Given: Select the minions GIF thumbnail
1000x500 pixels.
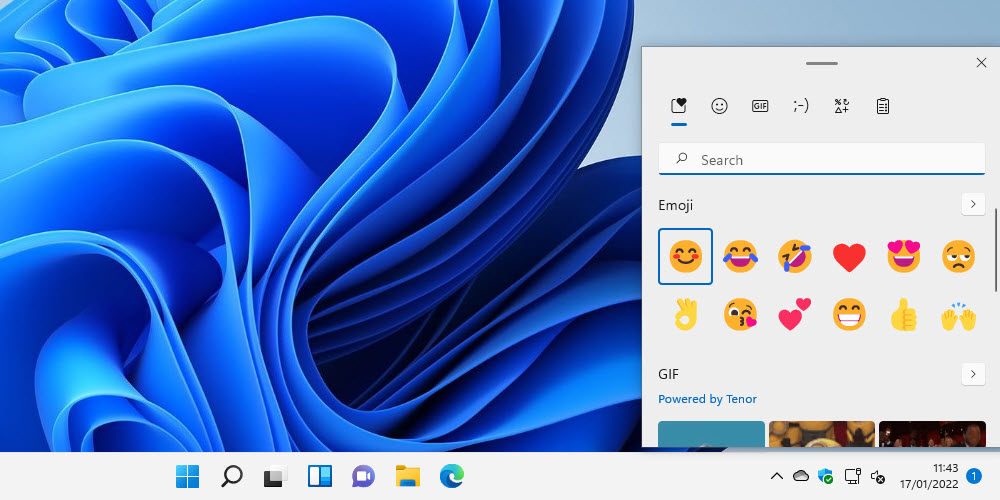Looking at the screenshot, I should (821, 434).
